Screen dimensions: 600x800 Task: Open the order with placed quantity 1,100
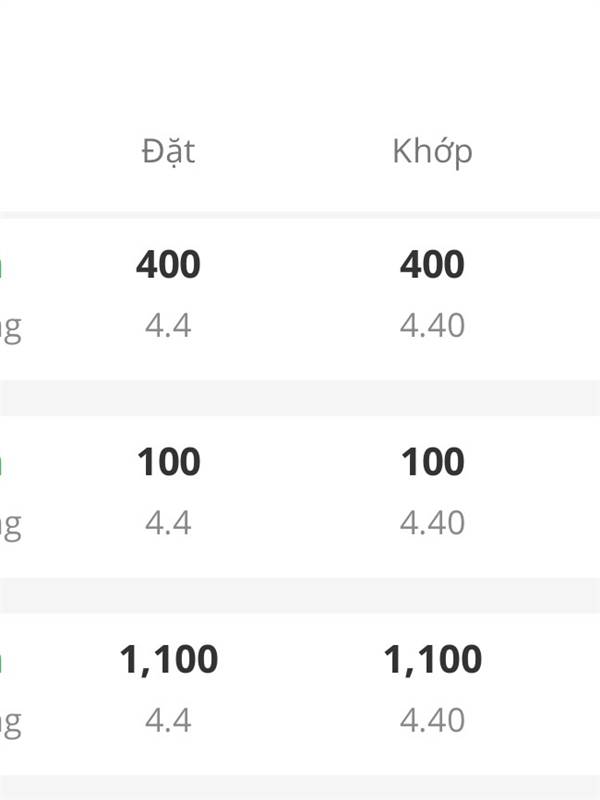pos(168,660)
